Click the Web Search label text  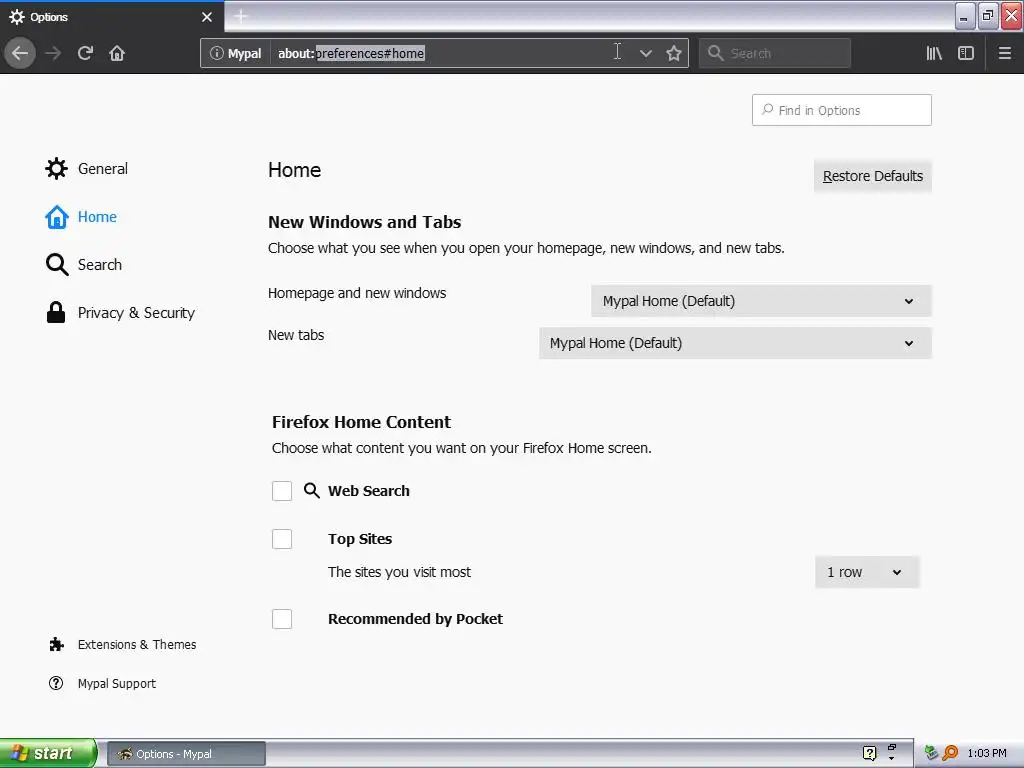(x=369, y=491)
